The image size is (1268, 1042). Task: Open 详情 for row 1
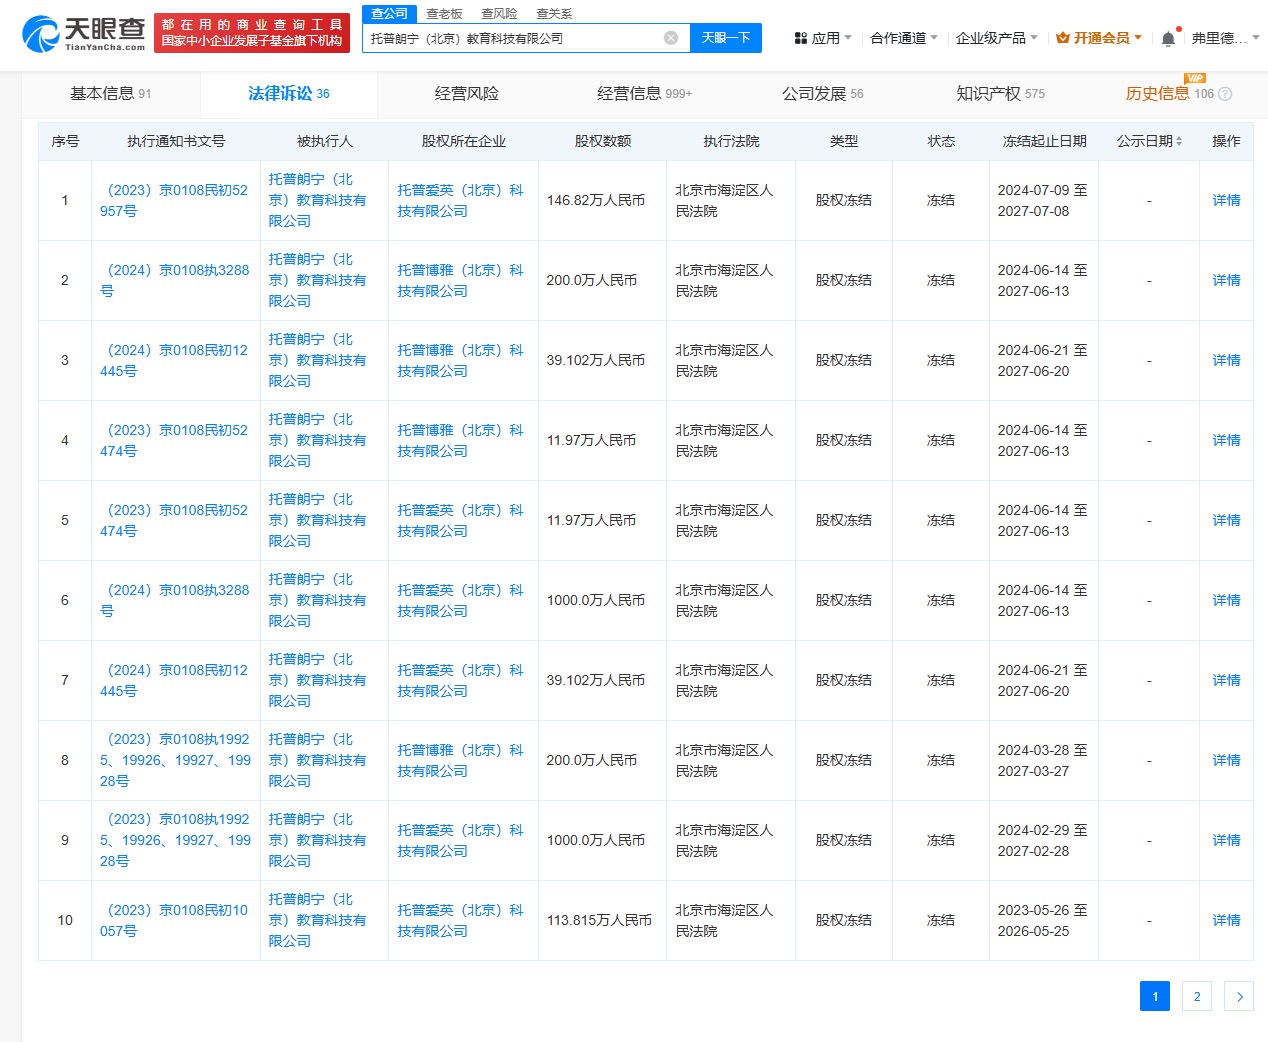coord(1226,200)
